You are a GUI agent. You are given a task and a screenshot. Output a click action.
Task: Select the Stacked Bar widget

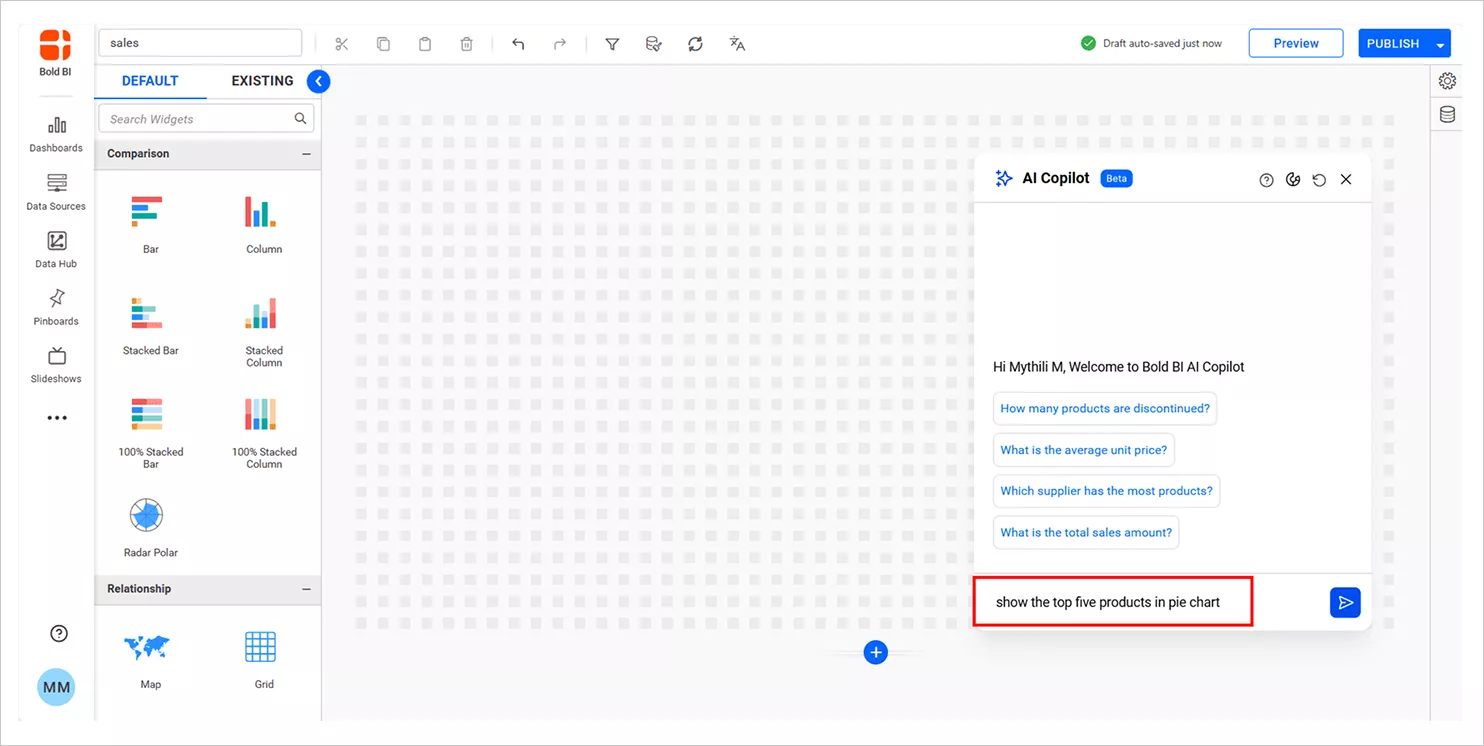coord(150,326)
